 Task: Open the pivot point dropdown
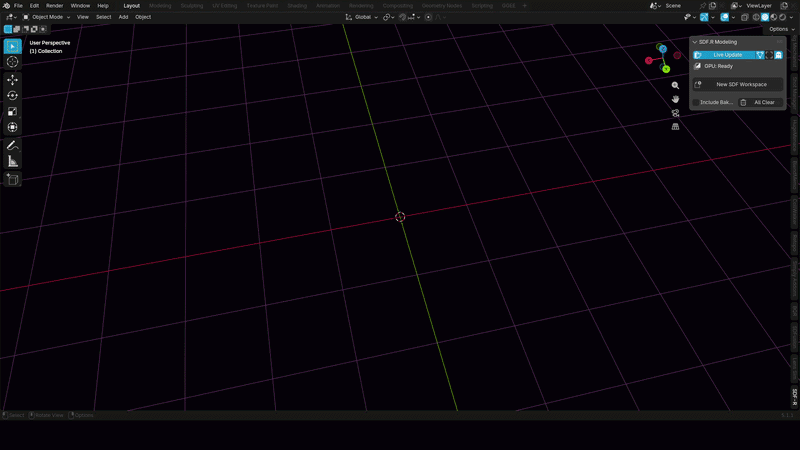point(389,17)
